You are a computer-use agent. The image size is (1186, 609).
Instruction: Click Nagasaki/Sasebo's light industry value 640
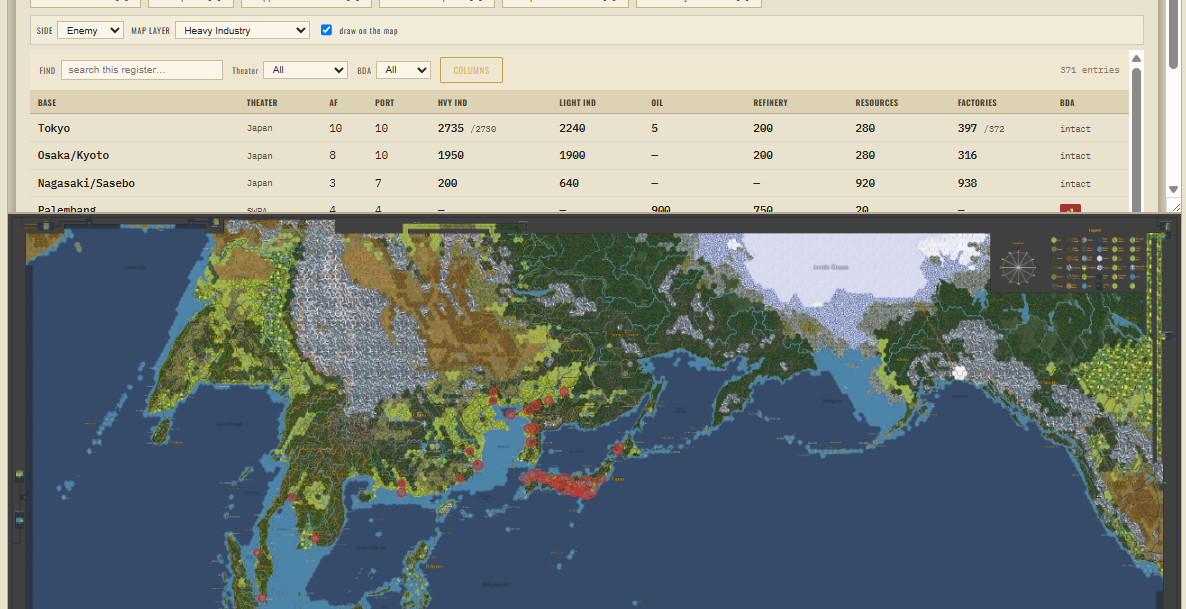pyautogui.click(x=570, y=183)
